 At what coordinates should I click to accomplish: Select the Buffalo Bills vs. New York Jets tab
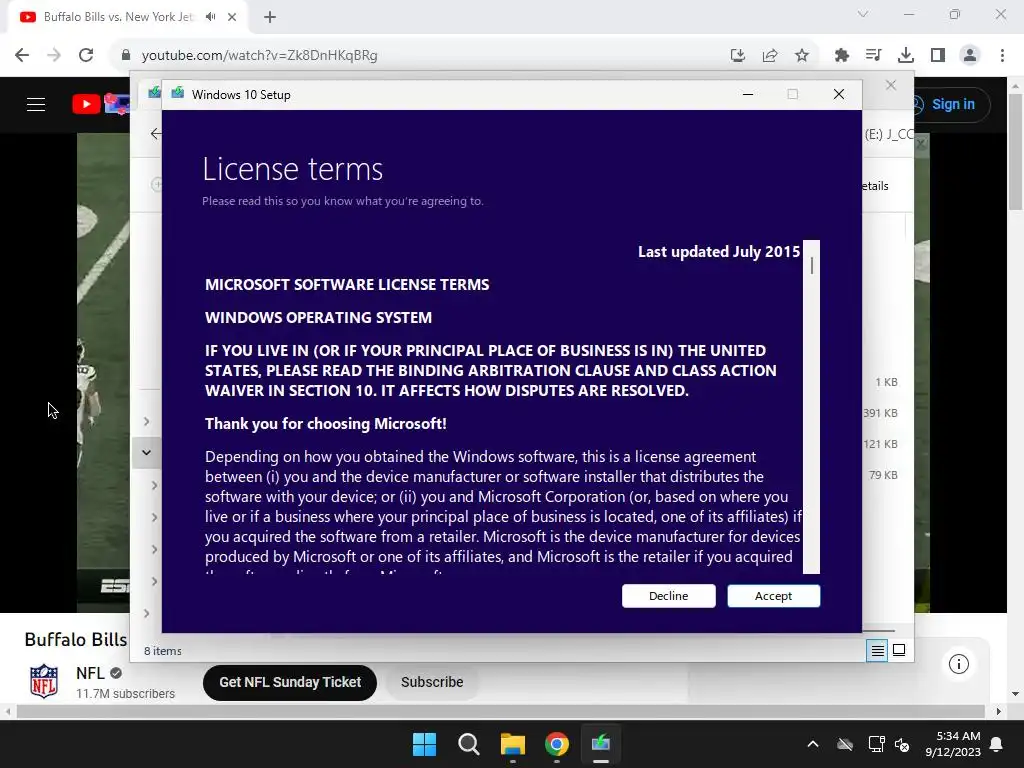coord(128,17)
